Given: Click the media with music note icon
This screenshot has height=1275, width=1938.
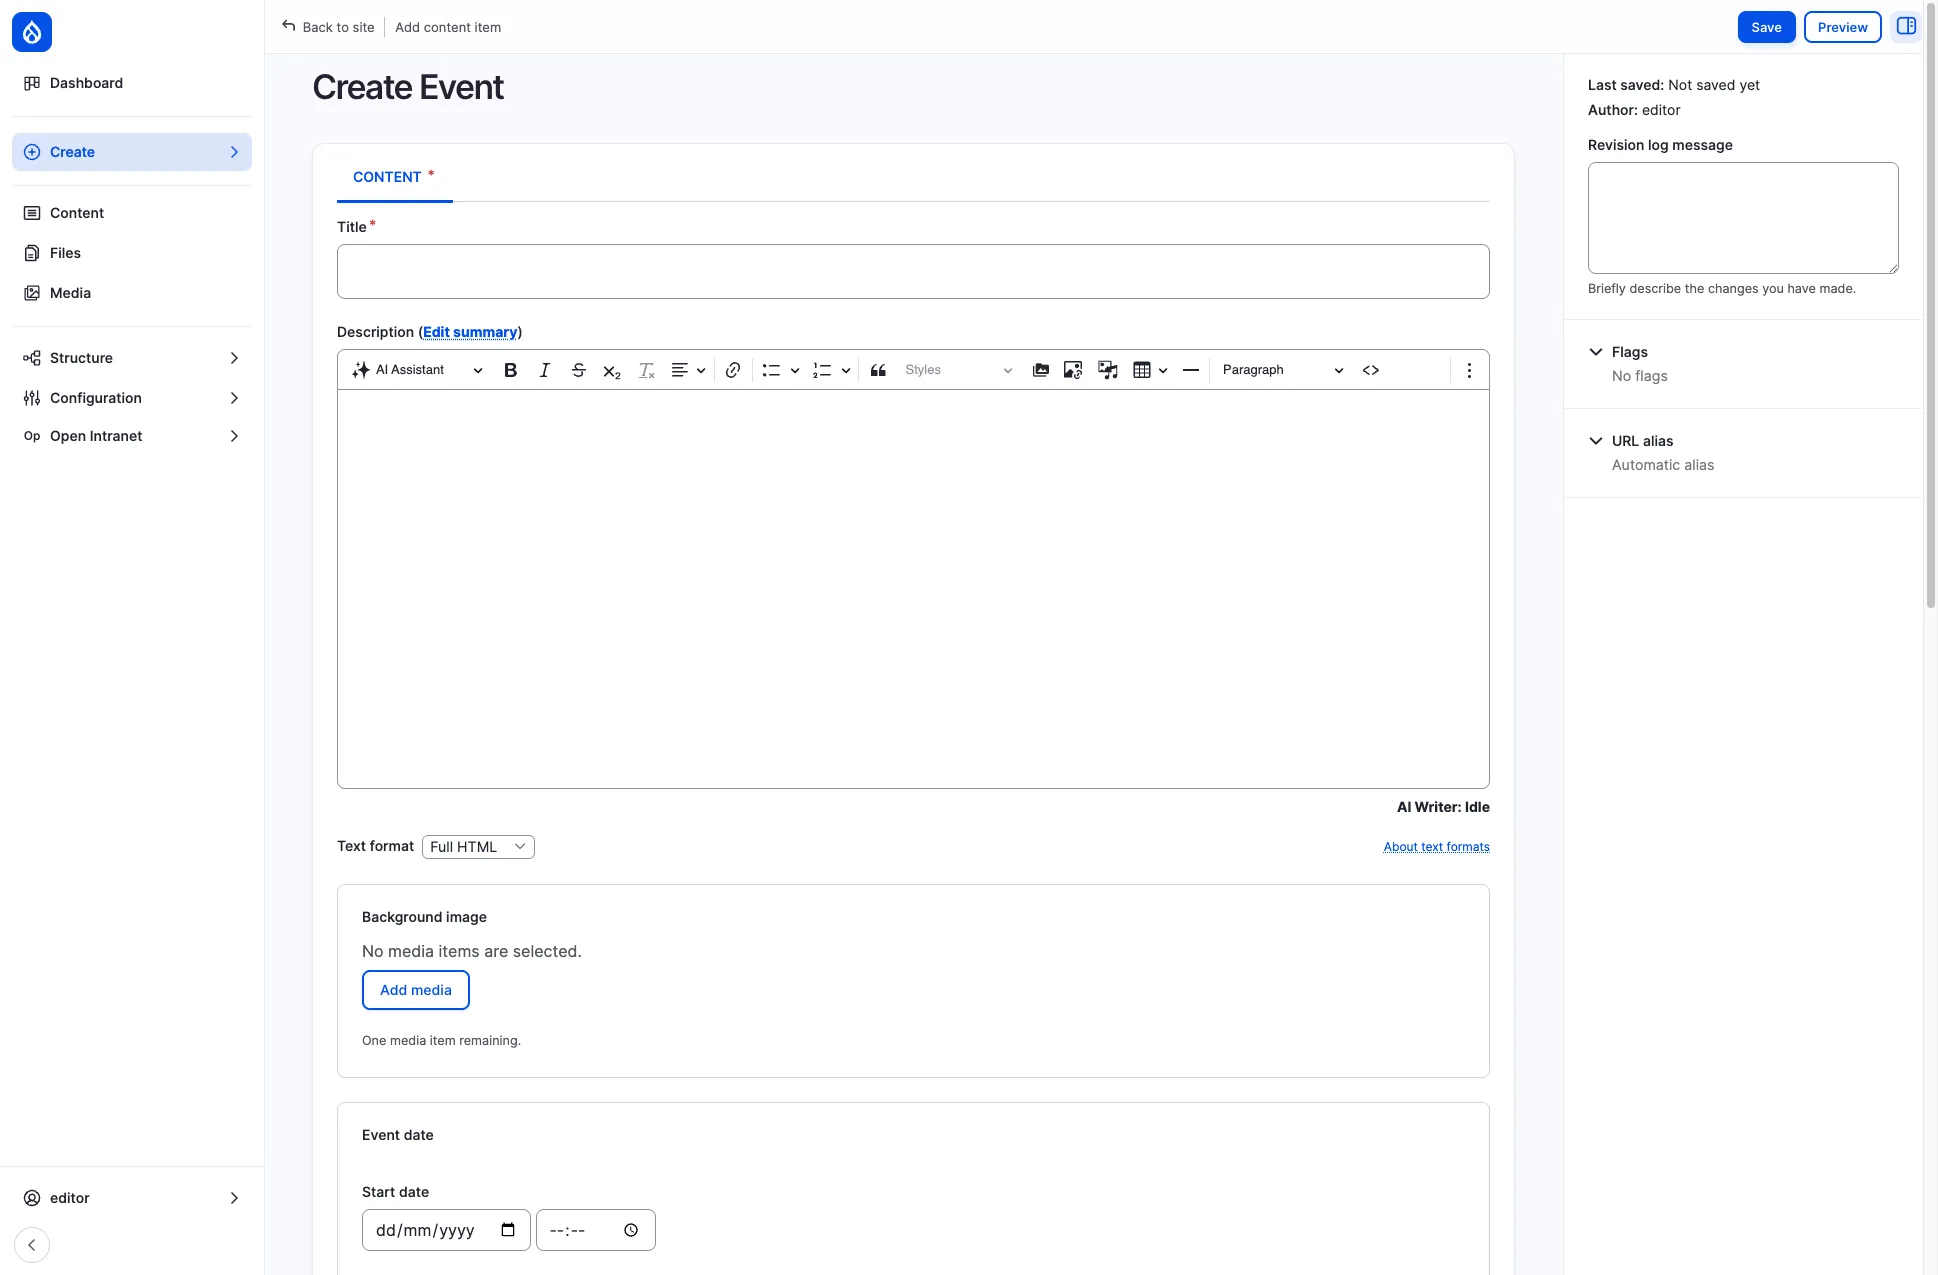Looking at the screenshot, I should 1107,370.
